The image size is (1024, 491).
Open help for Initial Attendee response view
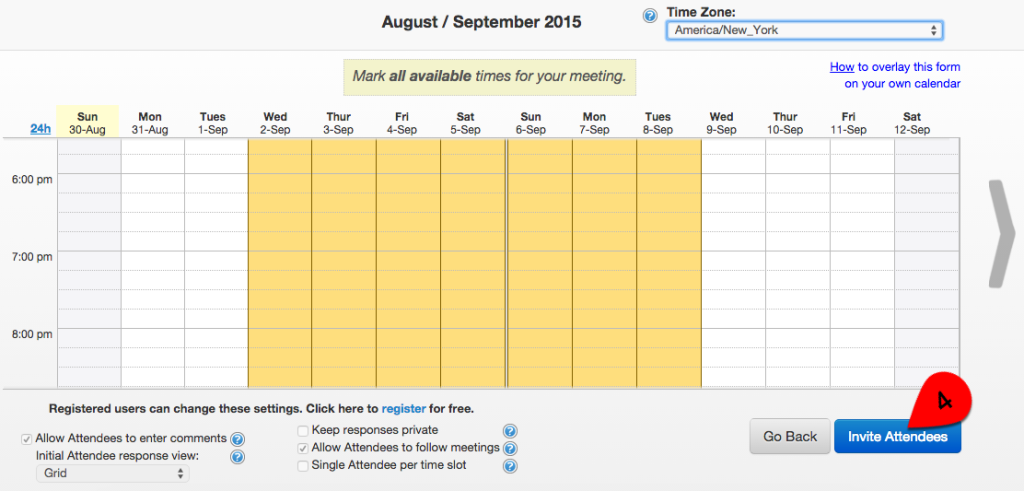pyautogui.click(x=238, y=457)
